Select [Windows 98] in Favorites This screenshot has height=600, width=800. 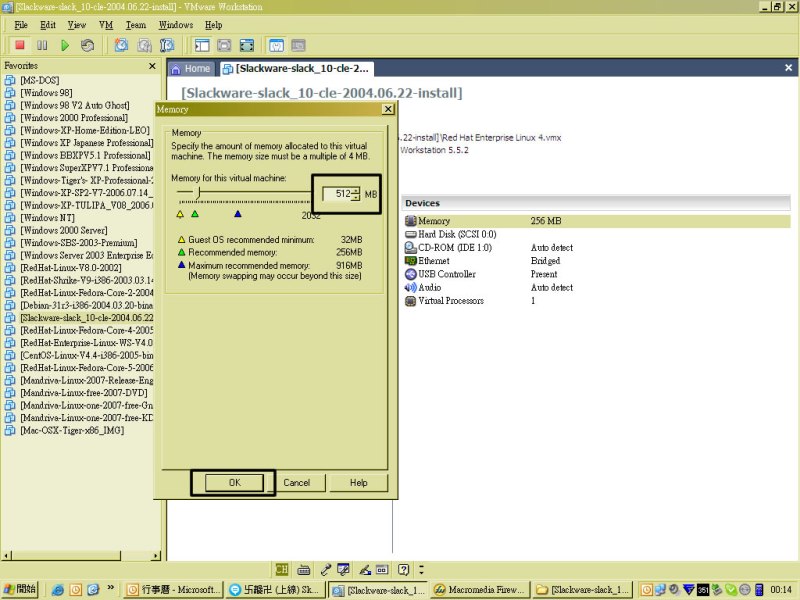tap(46, 93)
